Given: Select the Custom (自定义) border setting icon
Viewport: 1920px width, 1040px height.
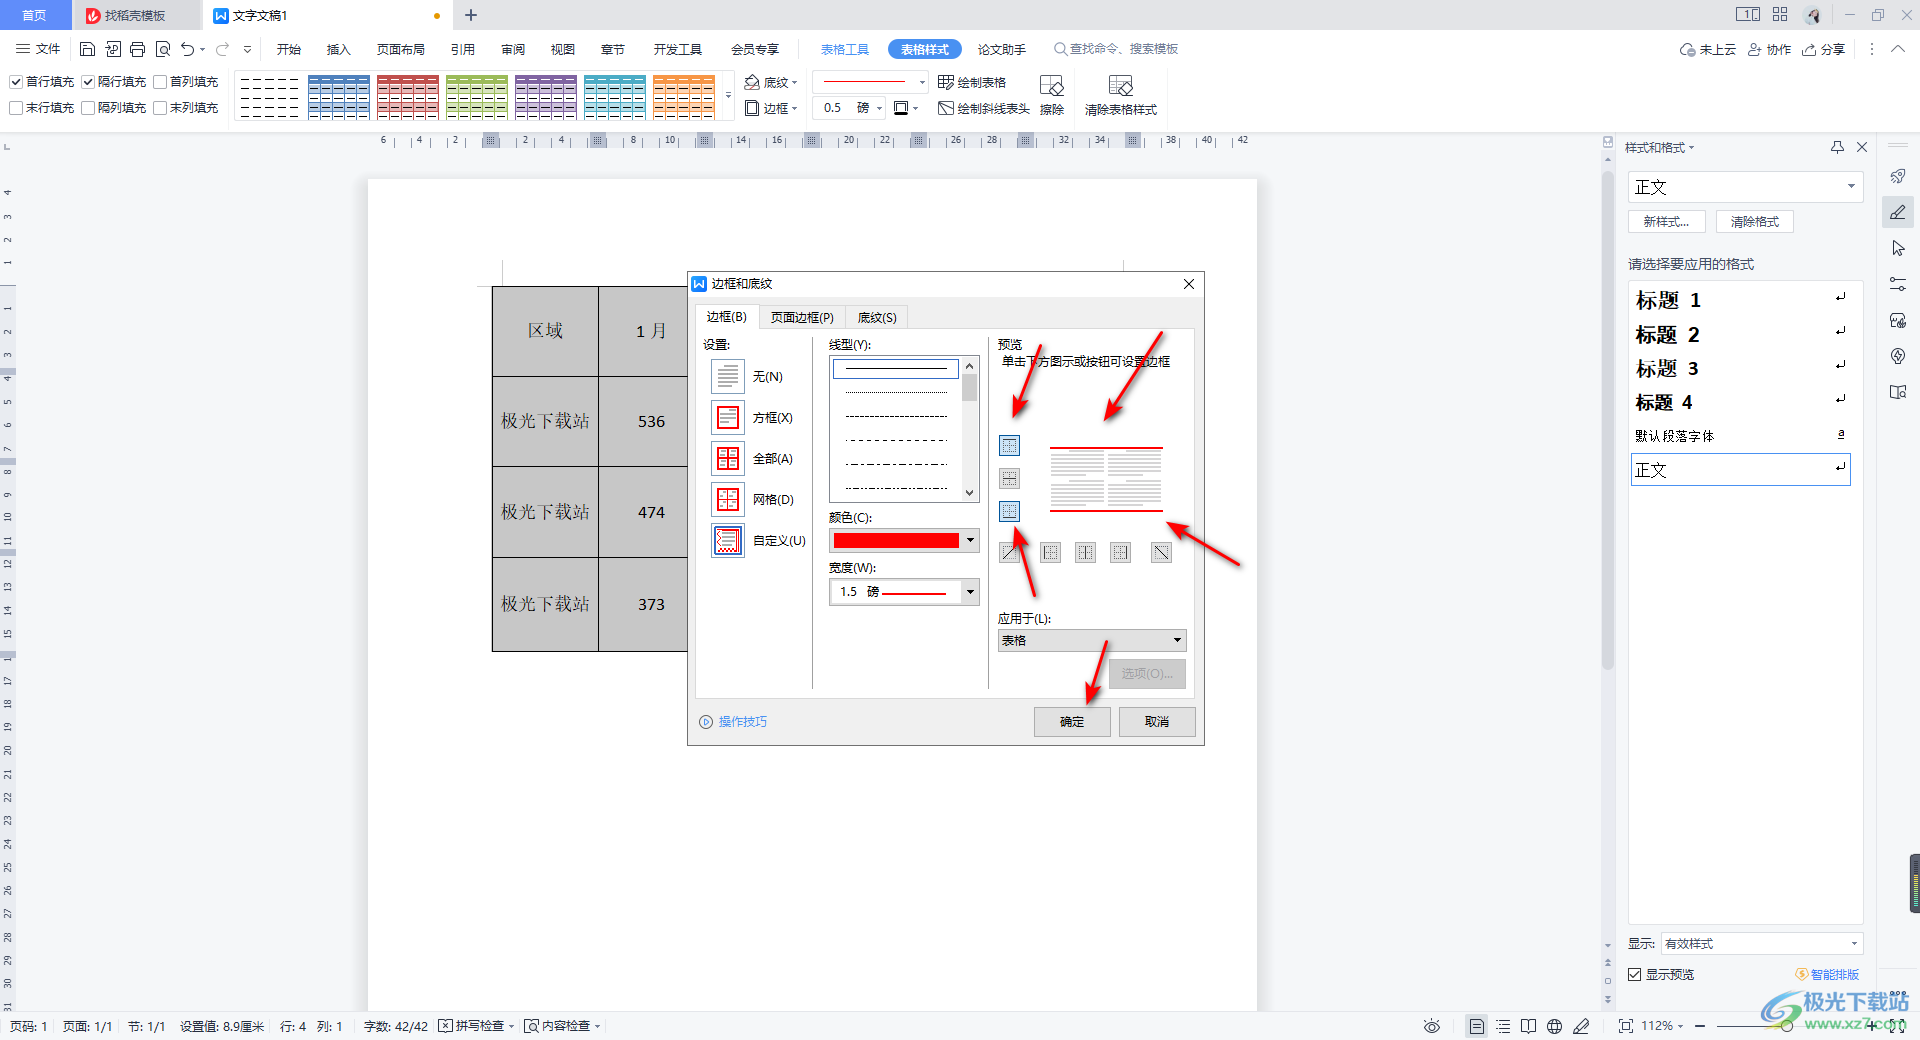Looking at the screenshot, I should (728, 541).
